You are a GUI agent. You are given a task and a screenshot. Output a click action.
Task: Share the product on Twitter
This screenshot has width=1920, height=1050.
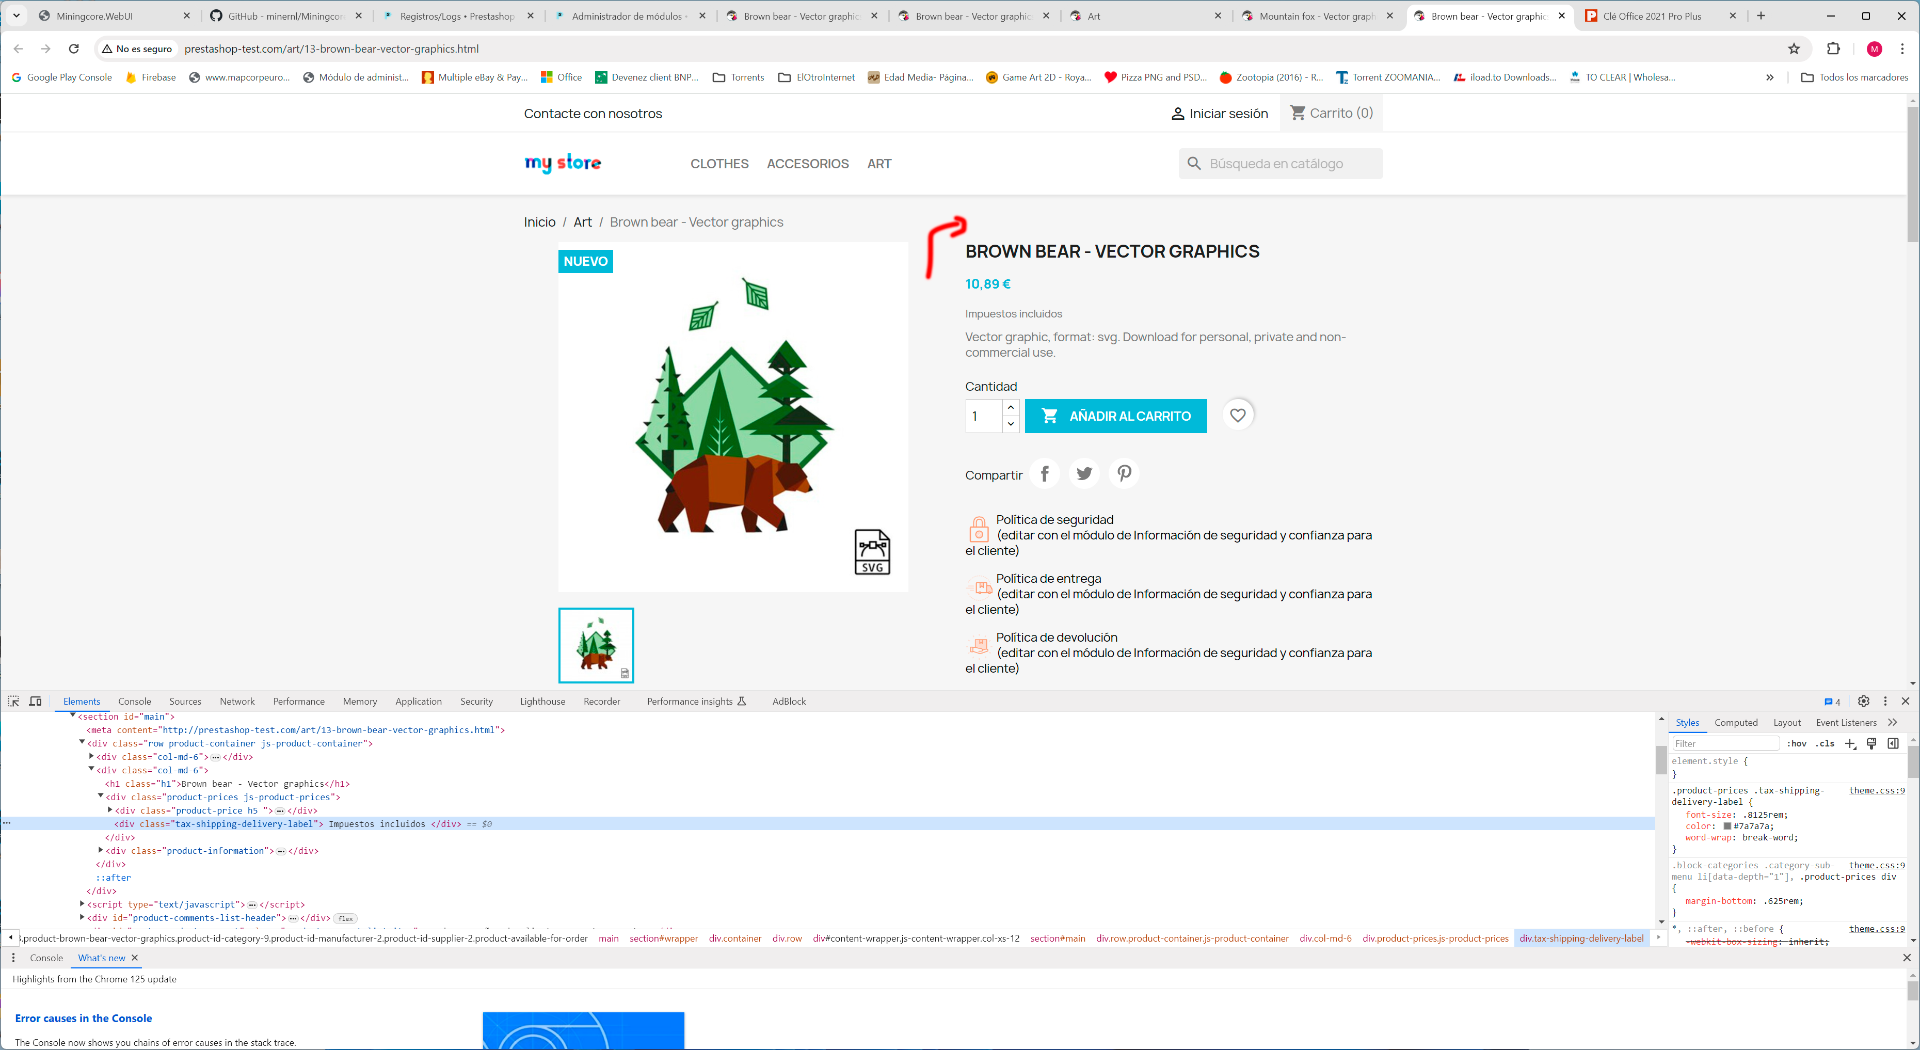click(x=1084, y=473)
